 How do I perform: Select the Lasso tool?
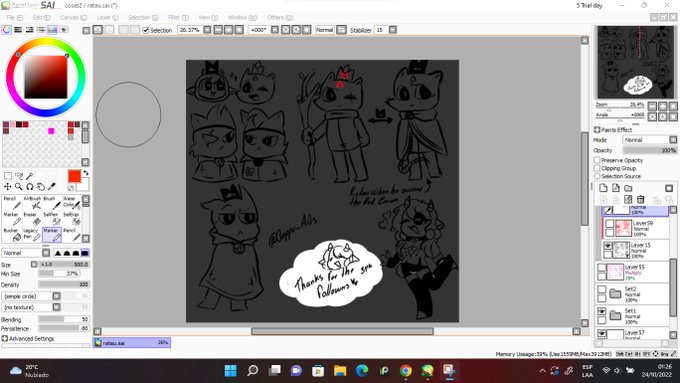19,176
